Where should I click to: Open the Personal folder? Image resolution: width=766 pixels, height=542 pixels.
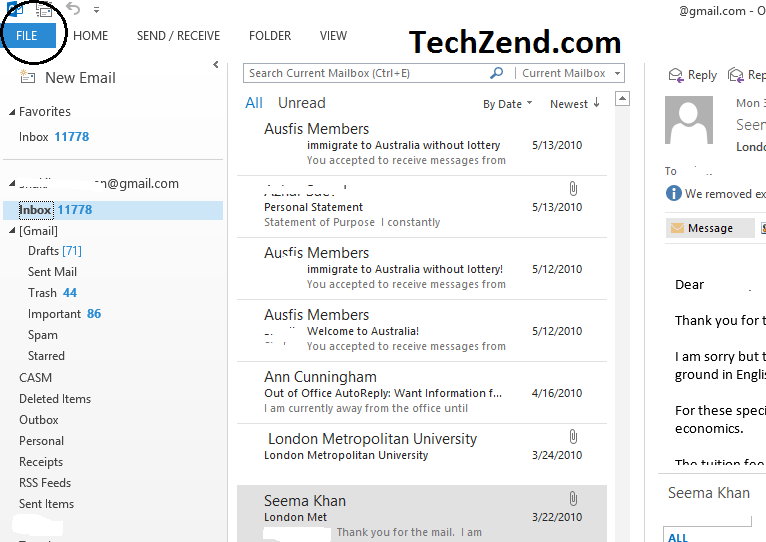tap(41, 441)
